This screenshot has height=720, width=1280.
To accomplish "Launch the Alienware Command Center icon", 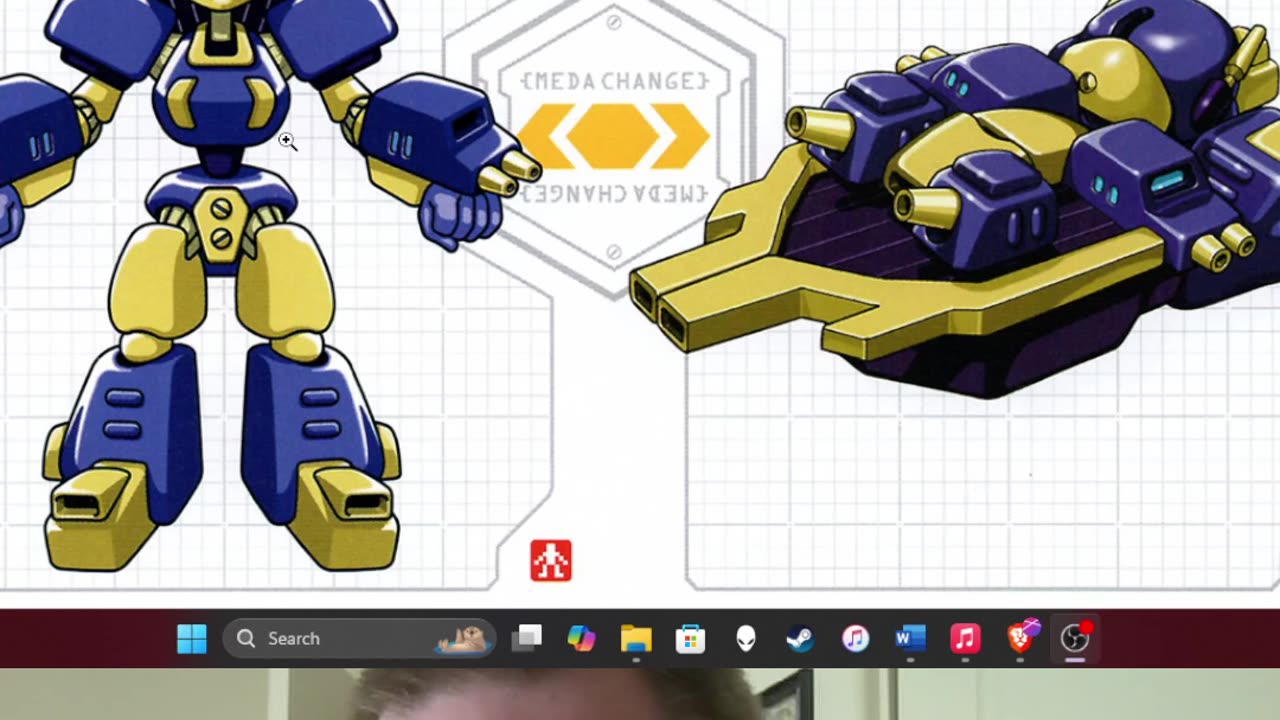I will tap(746, 638).
